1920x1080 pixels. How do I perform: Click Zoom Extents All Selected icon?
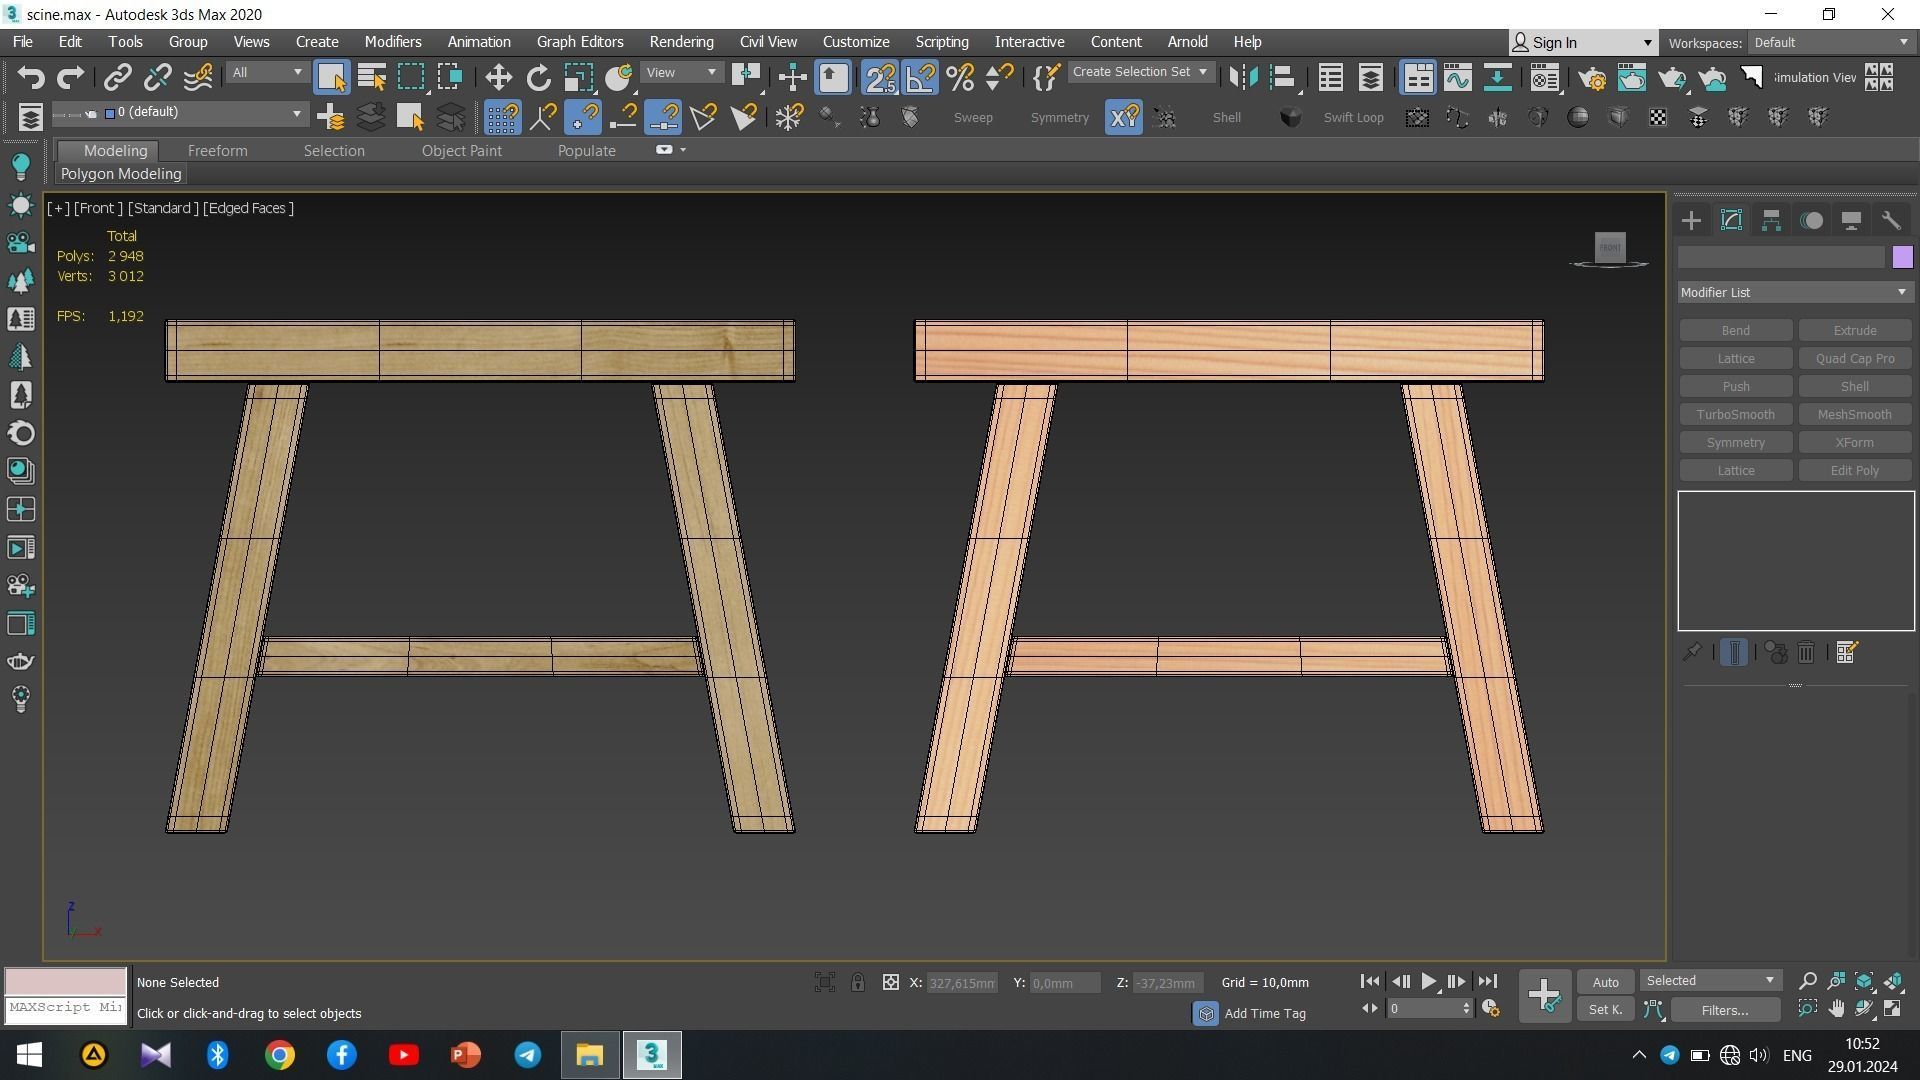(x=1893, y=982)
